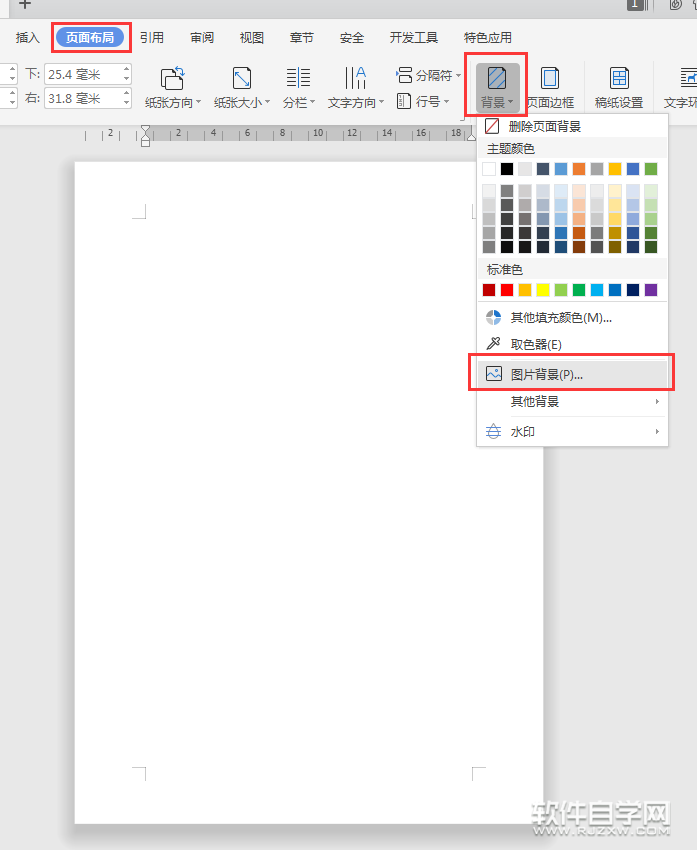Select the black theme color swatch
The width and height of the screenshot is (697, 850).
point(507,169)
